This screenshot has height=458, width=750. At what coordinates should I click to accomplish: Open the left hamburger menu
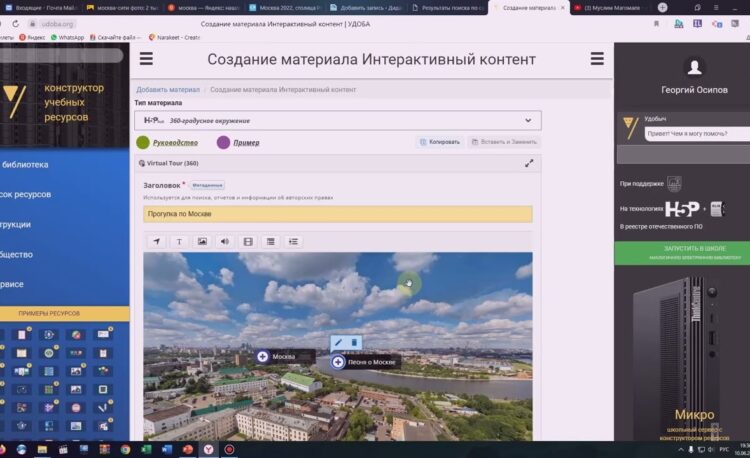[147, 59]
